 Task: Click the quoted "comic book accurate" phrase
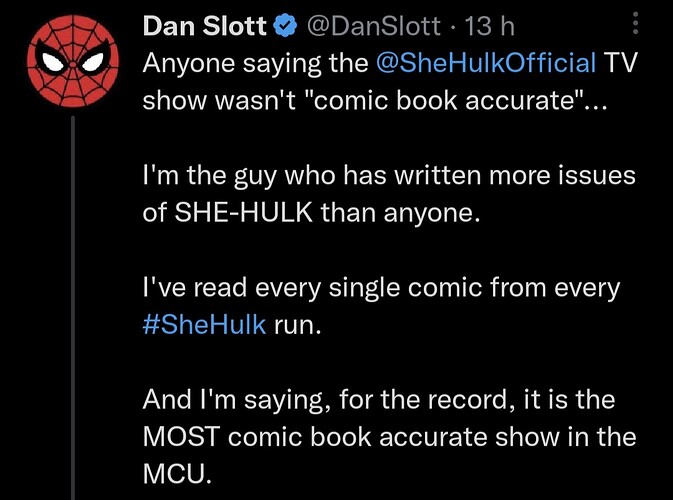click(x=445, y=100)
